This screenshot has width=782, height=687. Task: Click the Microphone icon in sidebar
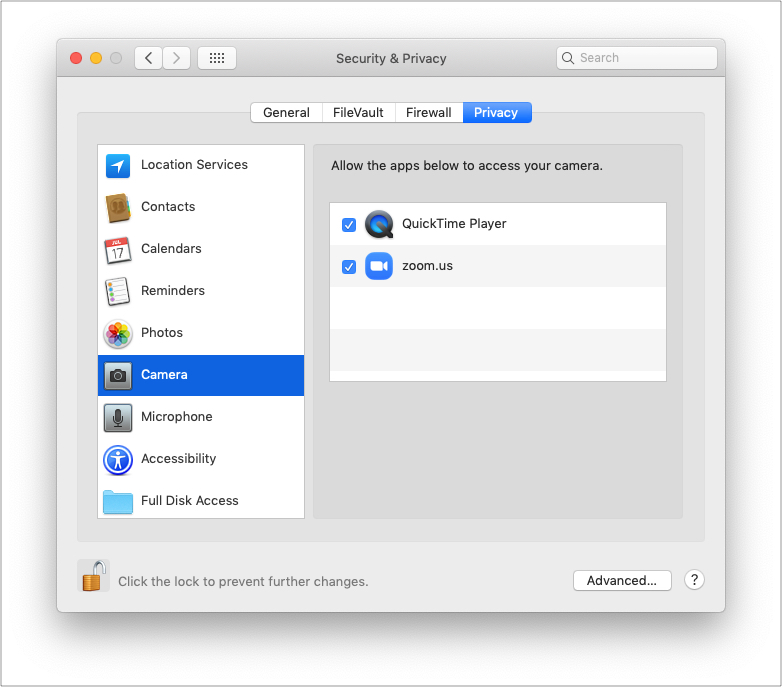118,417
